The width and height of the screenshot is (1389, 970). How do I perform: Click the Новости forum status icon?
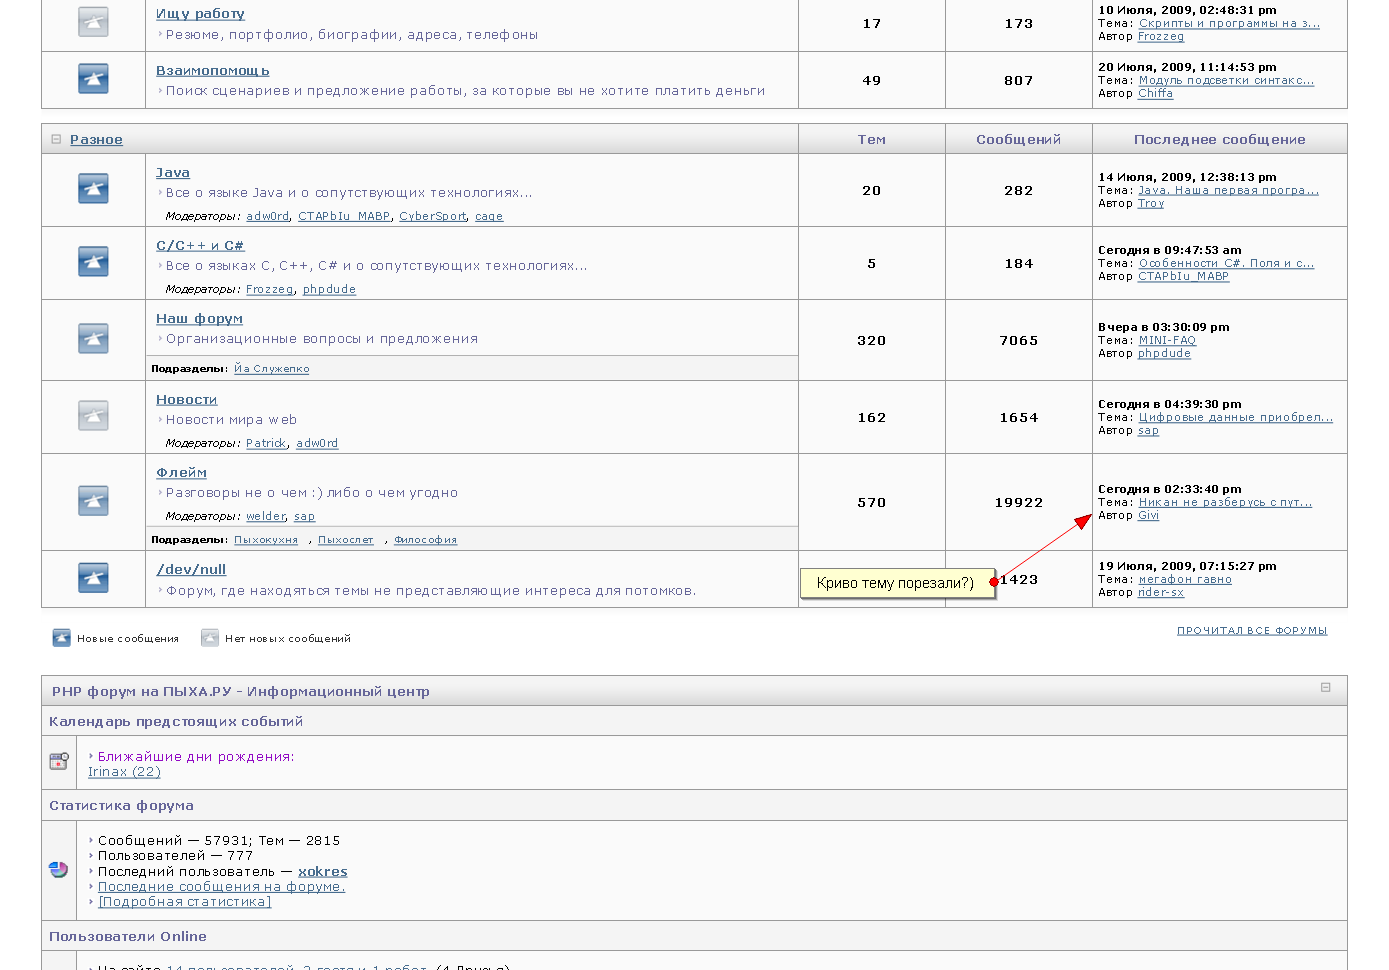93,416
